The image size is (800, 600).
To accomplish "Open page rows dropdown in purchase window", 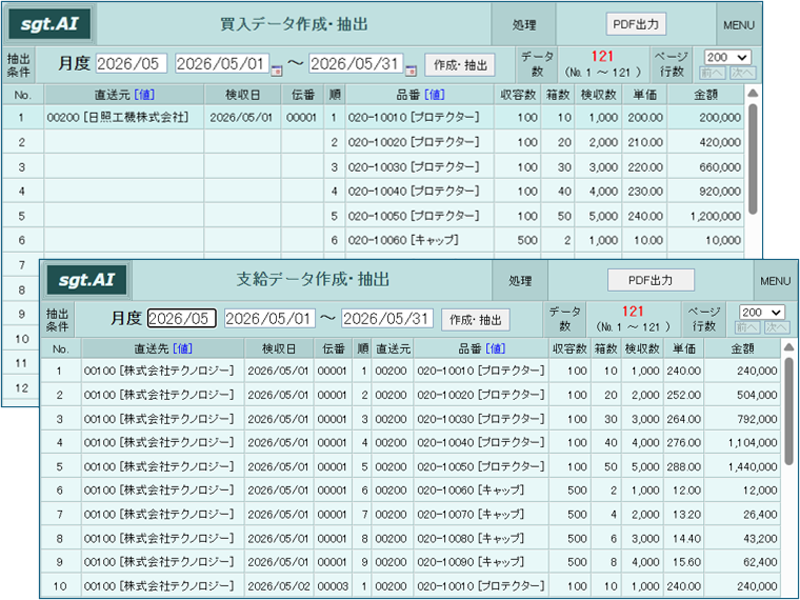I will [x=727, y=57].
